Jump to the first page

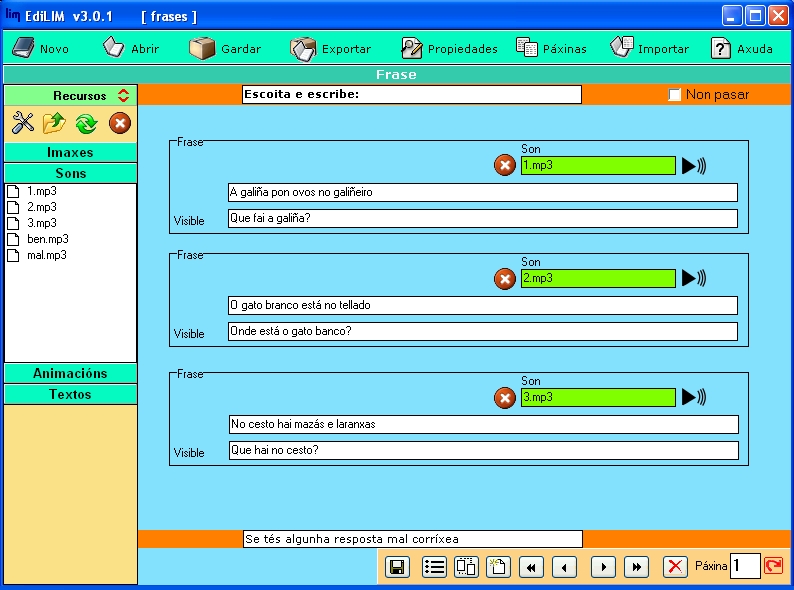point(531,567)
